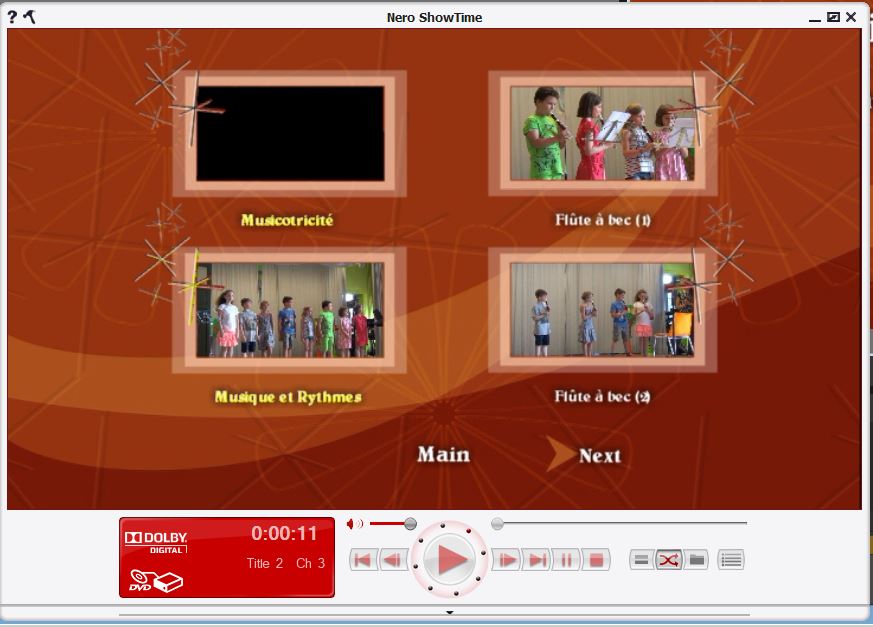The height and width of the screenshot is (627, 873).
Task: Stop the playback
Action: coord(596,560)
